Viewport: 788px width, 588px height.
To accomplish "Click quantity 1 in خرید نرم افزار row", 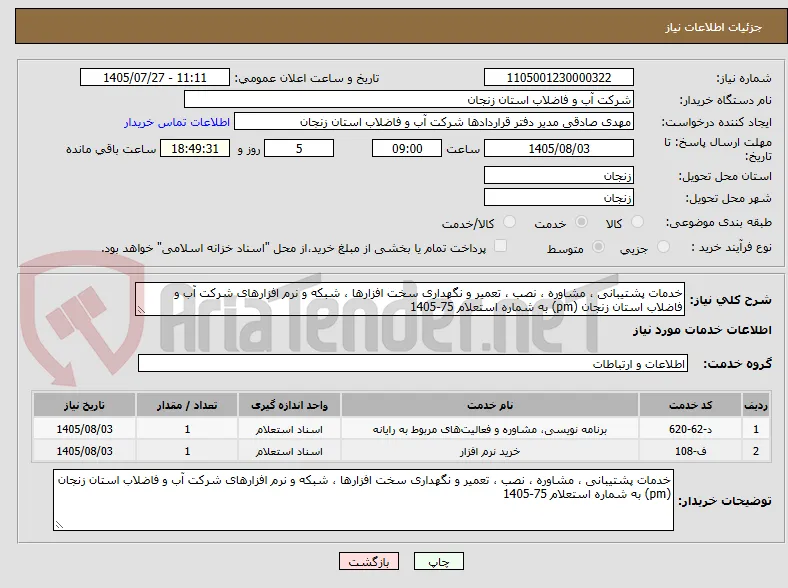I will click(x=186, y=451).
